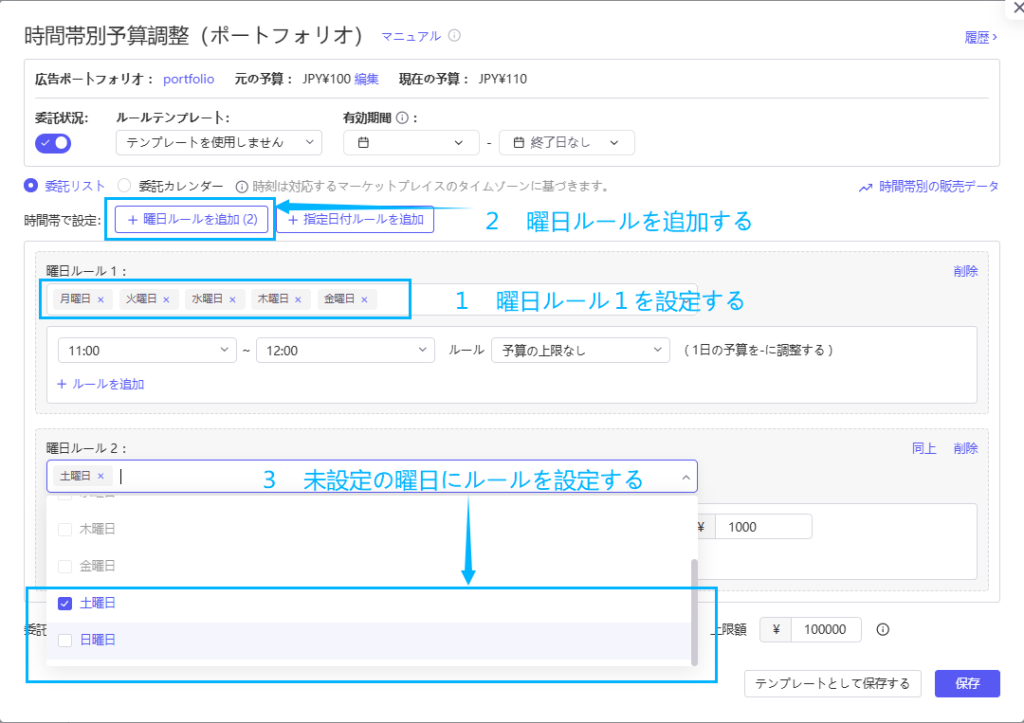Viewport: 1024px width, 723px height.
Task: Open the 終了日なし end date picker
Action: (x=566, y=142)
